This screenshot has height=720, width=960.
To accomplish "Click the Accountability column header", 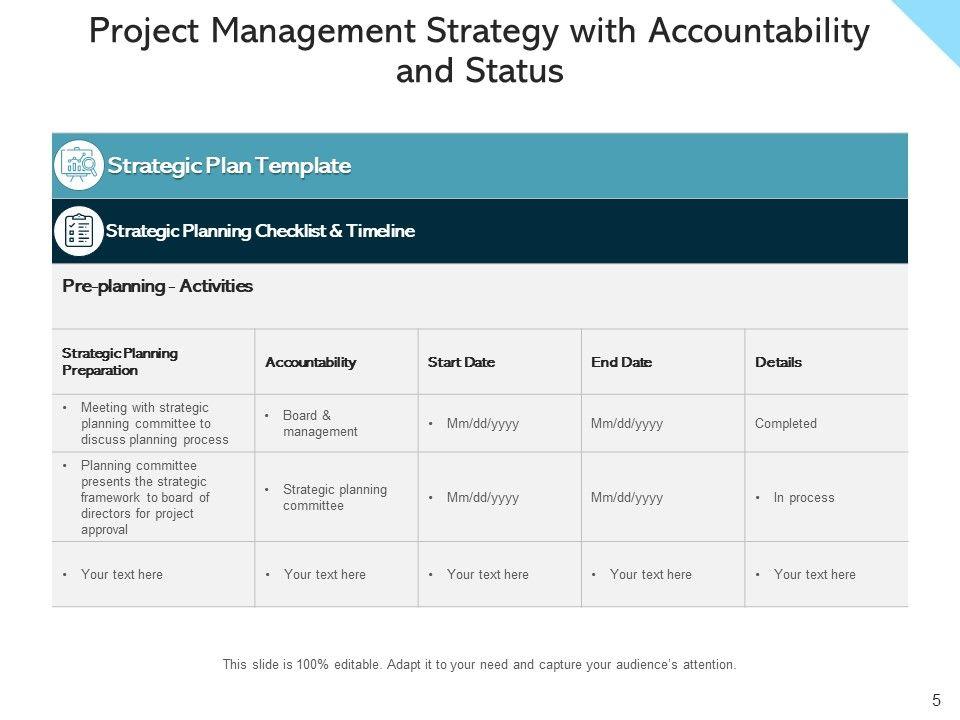I will click(x=310, y=362).
